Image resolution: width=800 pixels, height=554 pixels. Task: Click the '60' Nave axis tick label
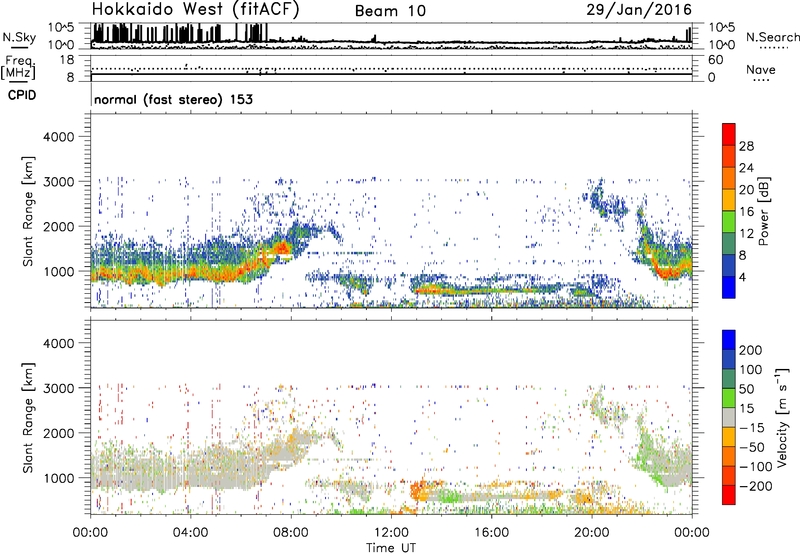click(715, 60)
